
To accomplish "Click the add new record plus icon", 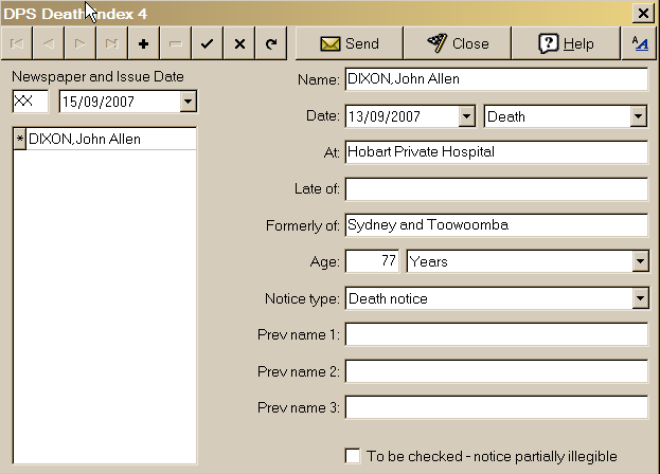I will click(x=143, y=44).
